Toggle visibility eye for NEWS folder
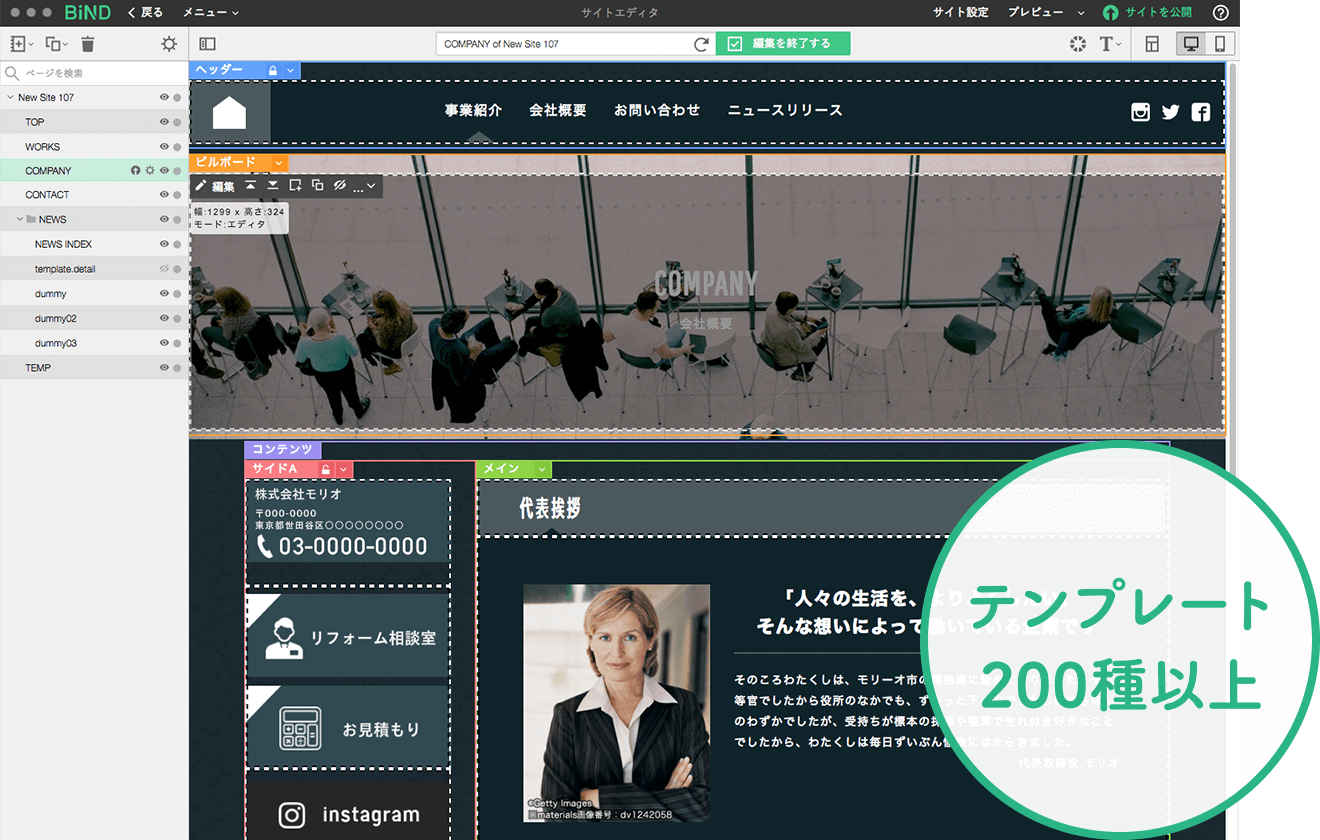1320x840 pixels. coord(164,220)
